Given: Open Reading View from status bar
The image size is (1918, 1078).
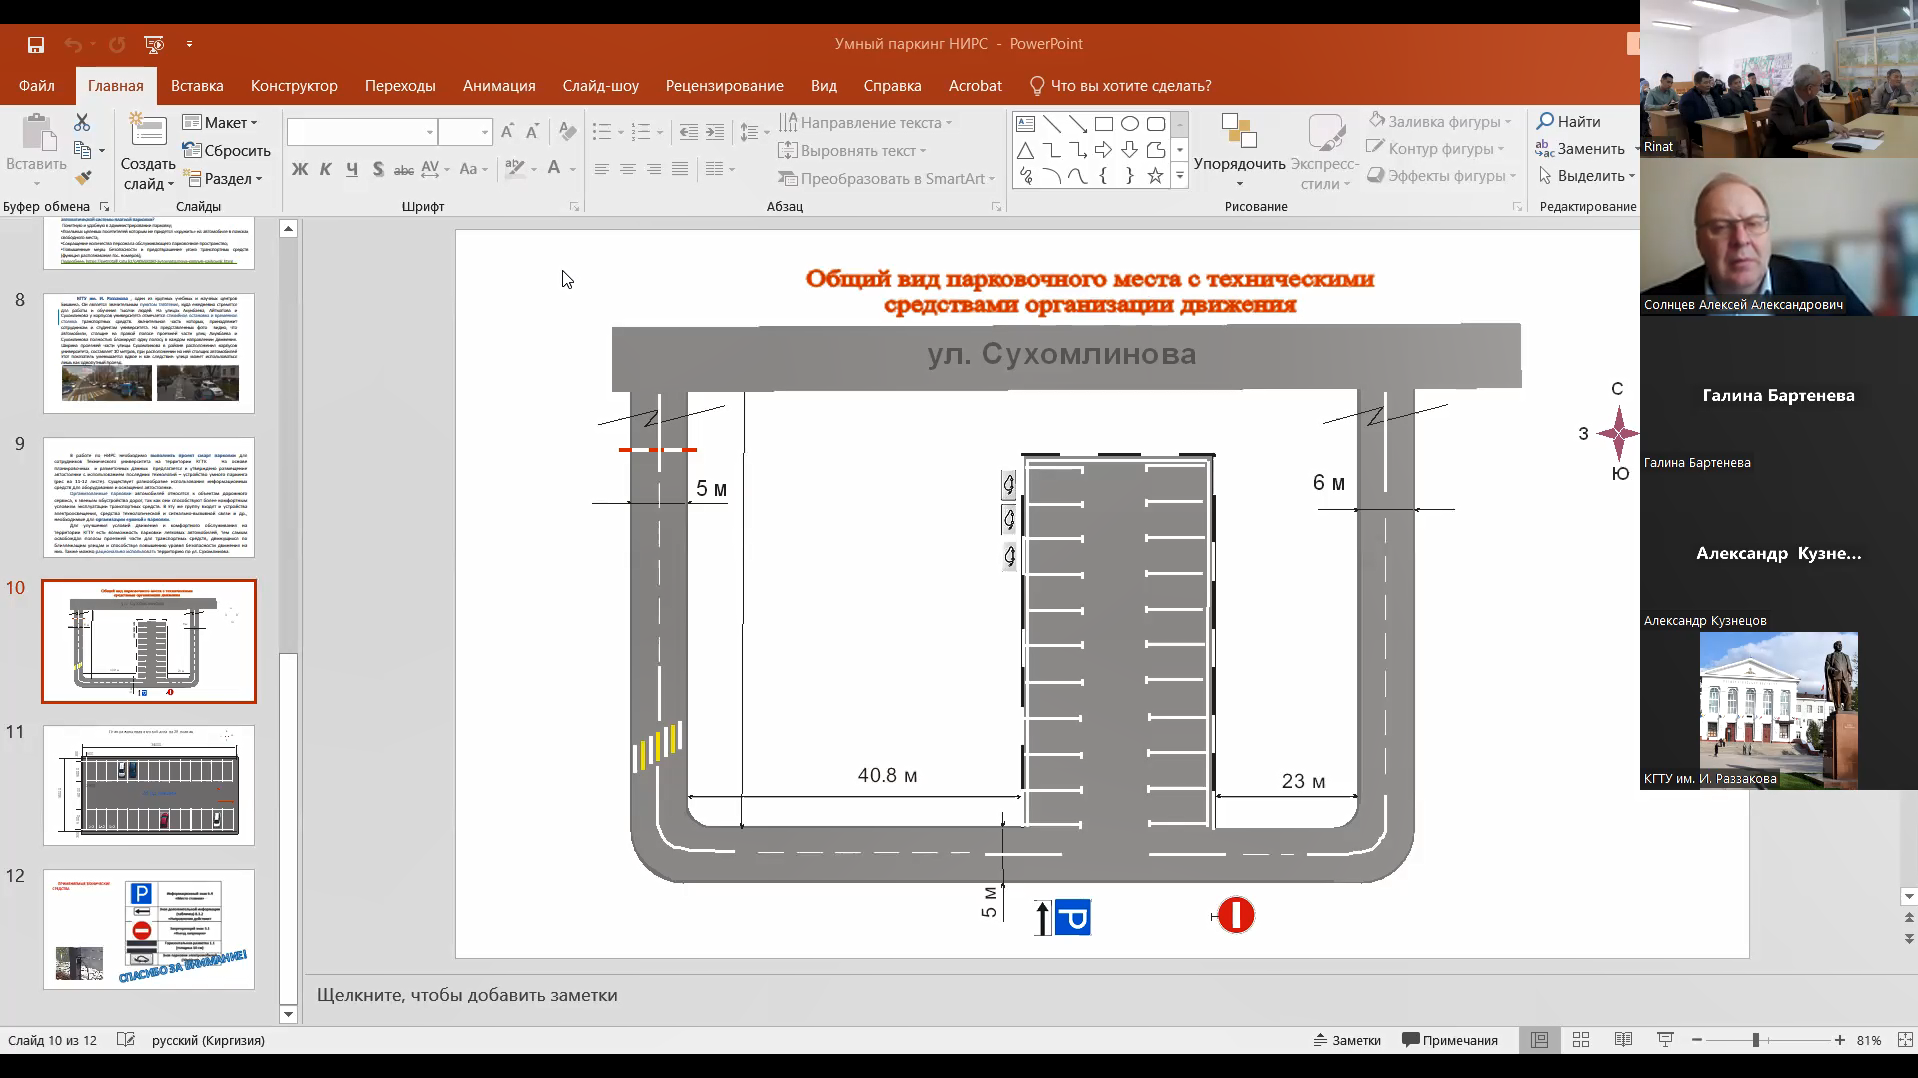Looking at the screenshot, I should 1622,1040.
